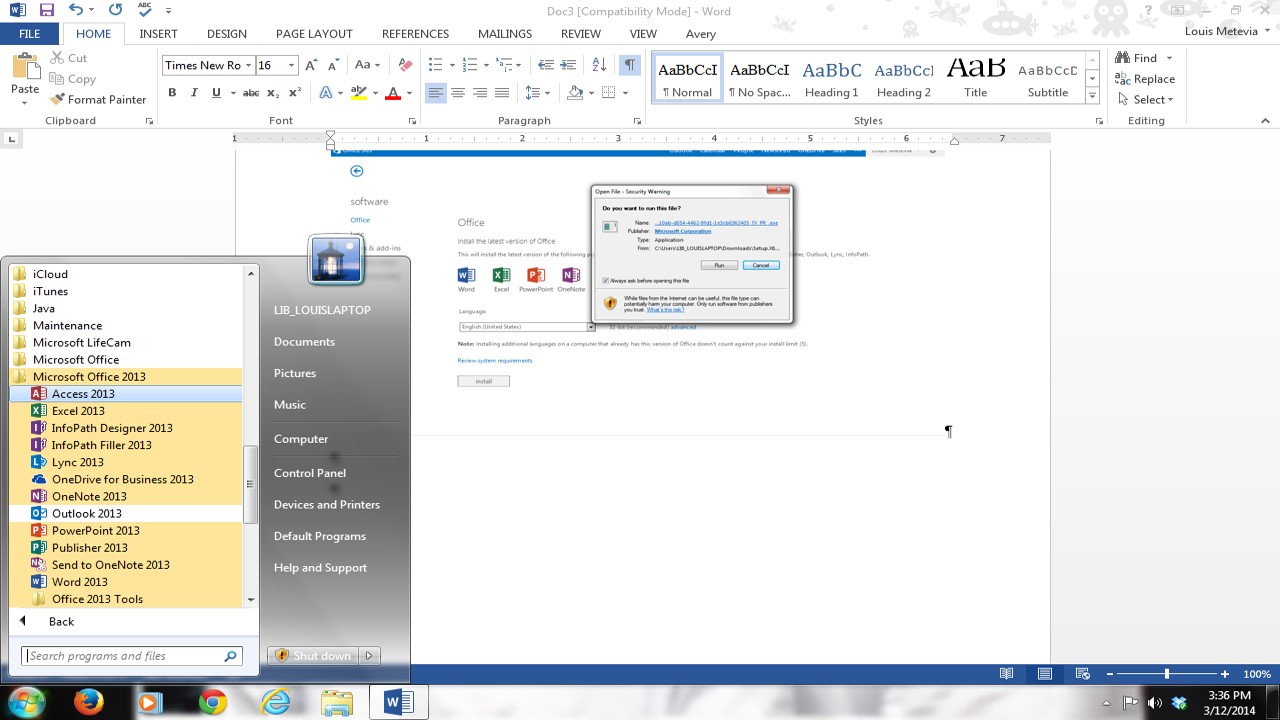Open the Paste options dropdown arrow
Image resolution: width=1280 pixels, height=720 pixels.
pyautogui.click(x=25, y=103)
